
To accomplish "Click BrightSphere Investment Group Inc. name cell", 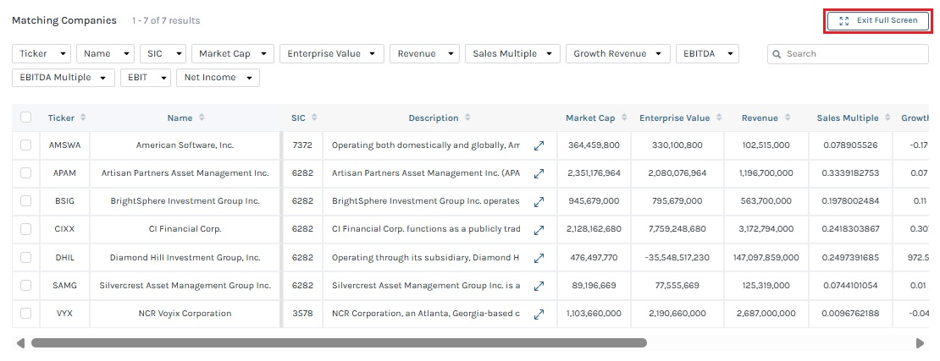I will click(185, 201).
